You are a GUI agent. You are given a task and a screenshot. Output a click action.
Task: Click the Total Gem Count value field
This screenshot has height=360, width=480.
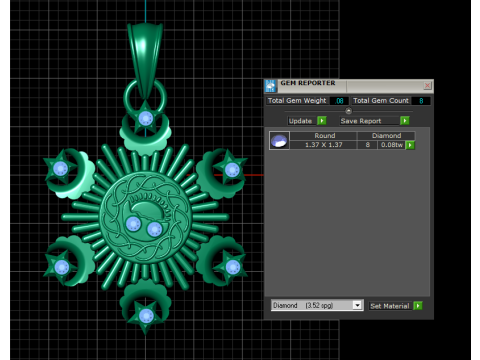[x=421, y=101]
